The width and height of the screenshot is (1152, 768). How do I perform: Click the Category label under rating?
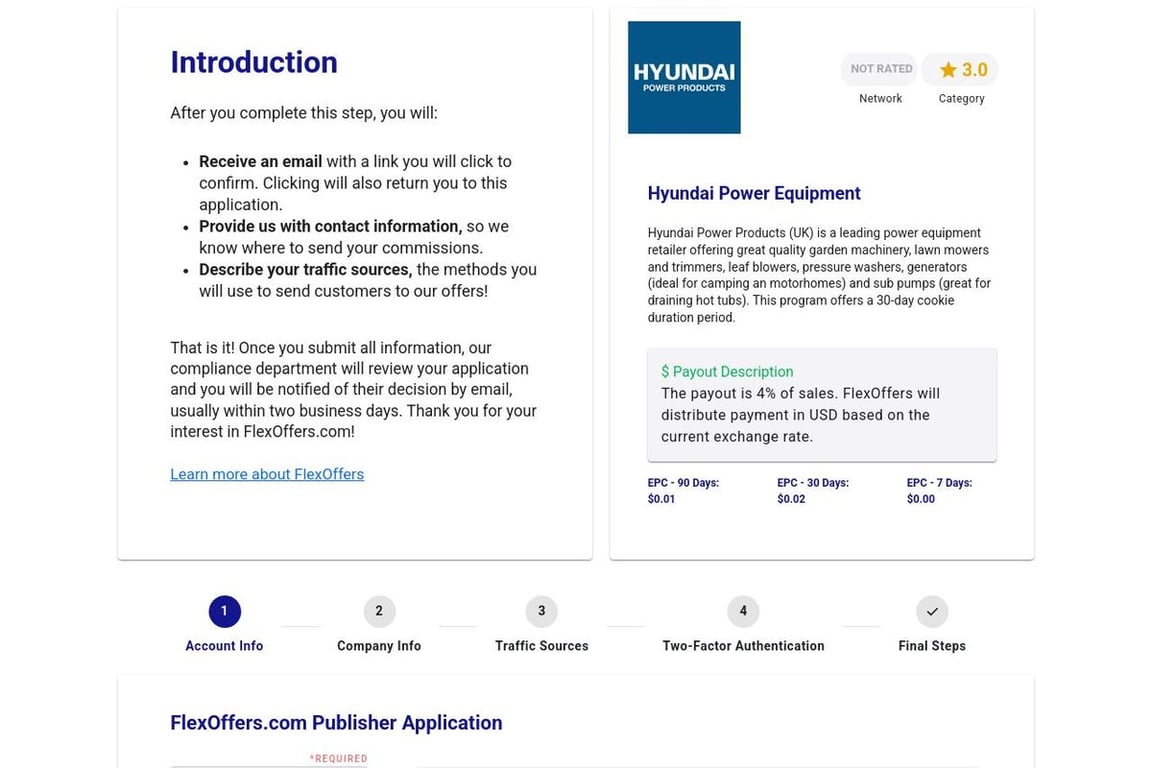961,98
